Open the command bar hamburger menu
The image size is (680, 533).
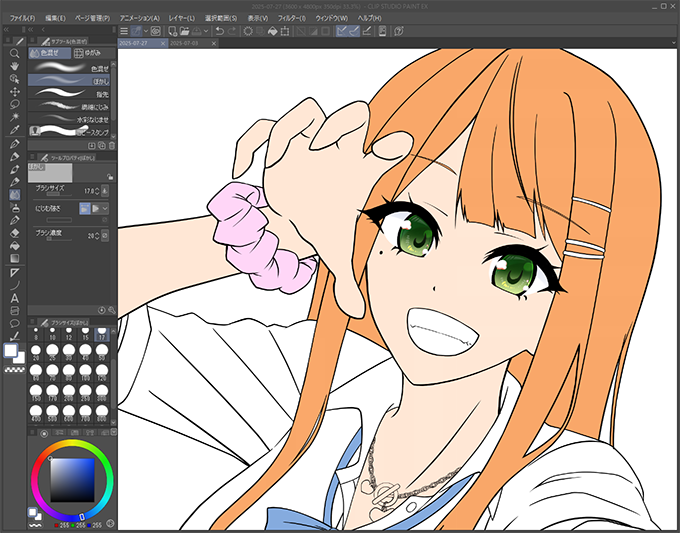point(124,31)
